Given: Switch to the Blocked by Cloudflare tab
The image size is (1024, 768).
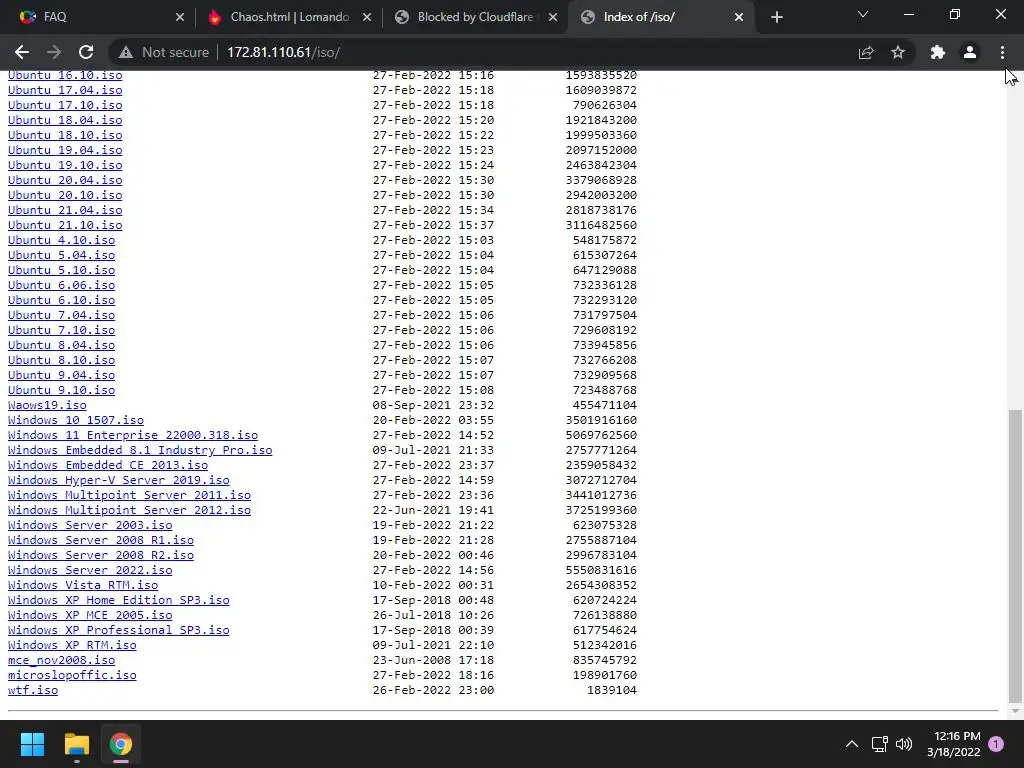Looking at the screenshot, I should point(475,17).
